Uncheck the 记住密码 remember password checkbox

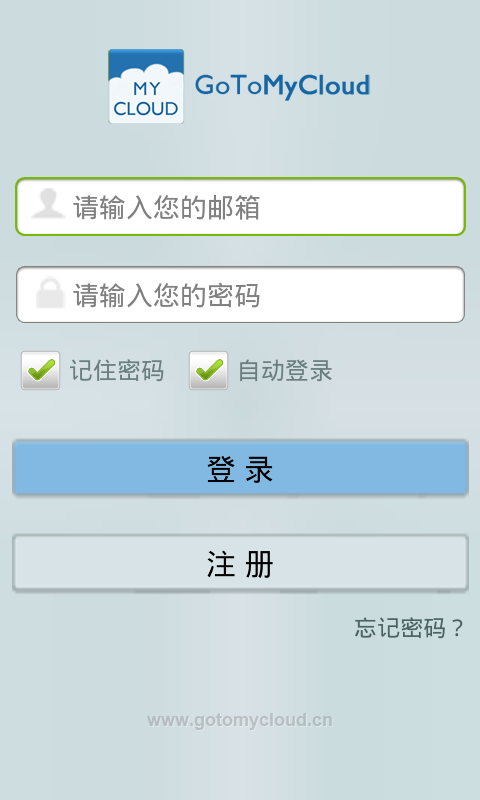(x=40, y=370)
